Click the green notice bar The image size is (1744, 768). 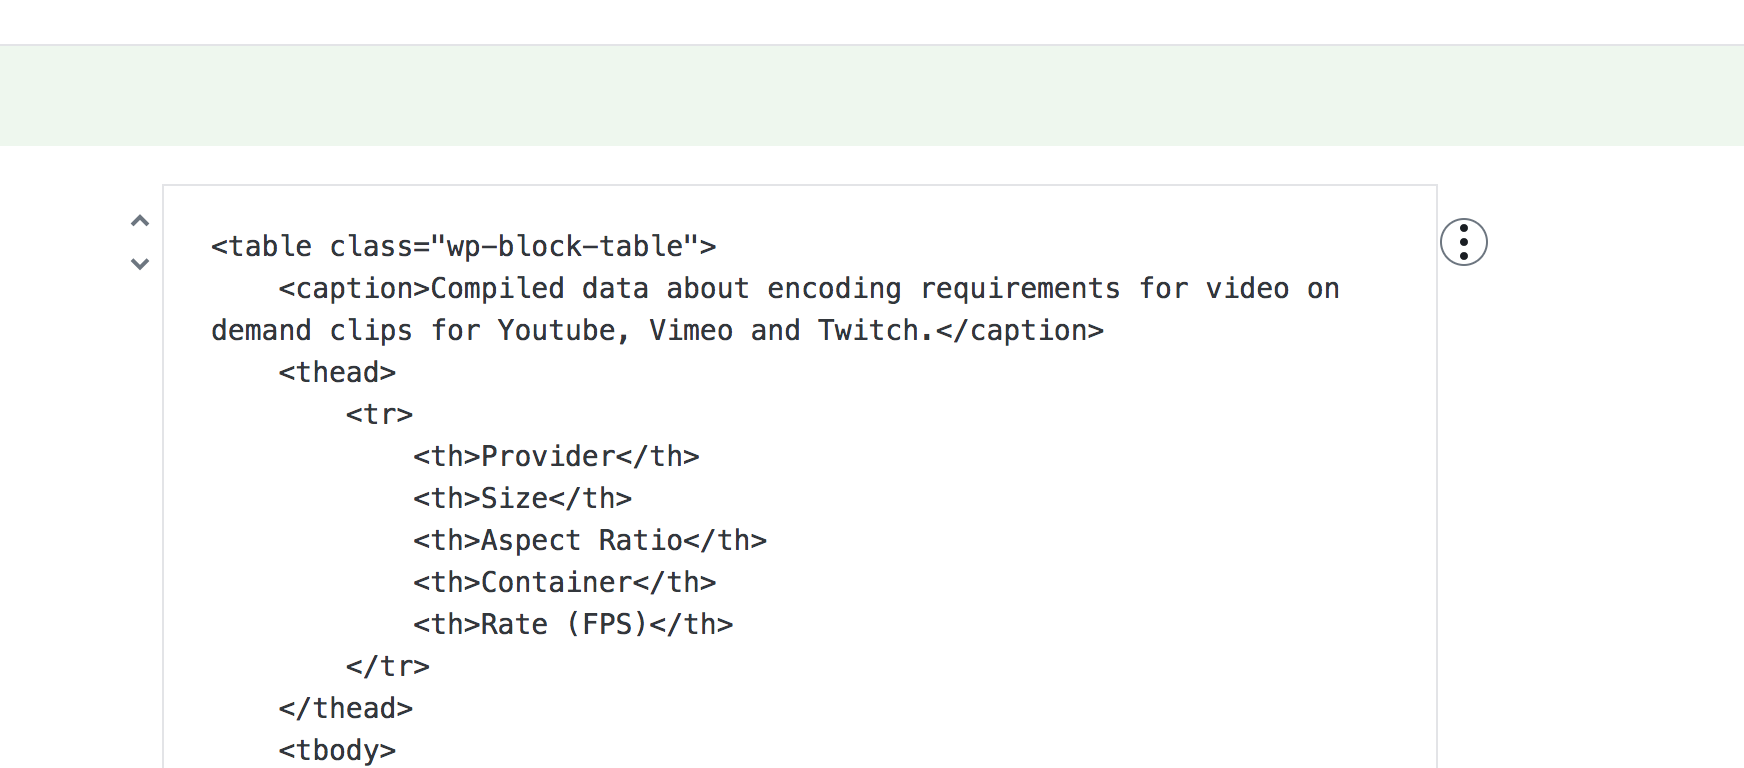click(x=872, y=95)
